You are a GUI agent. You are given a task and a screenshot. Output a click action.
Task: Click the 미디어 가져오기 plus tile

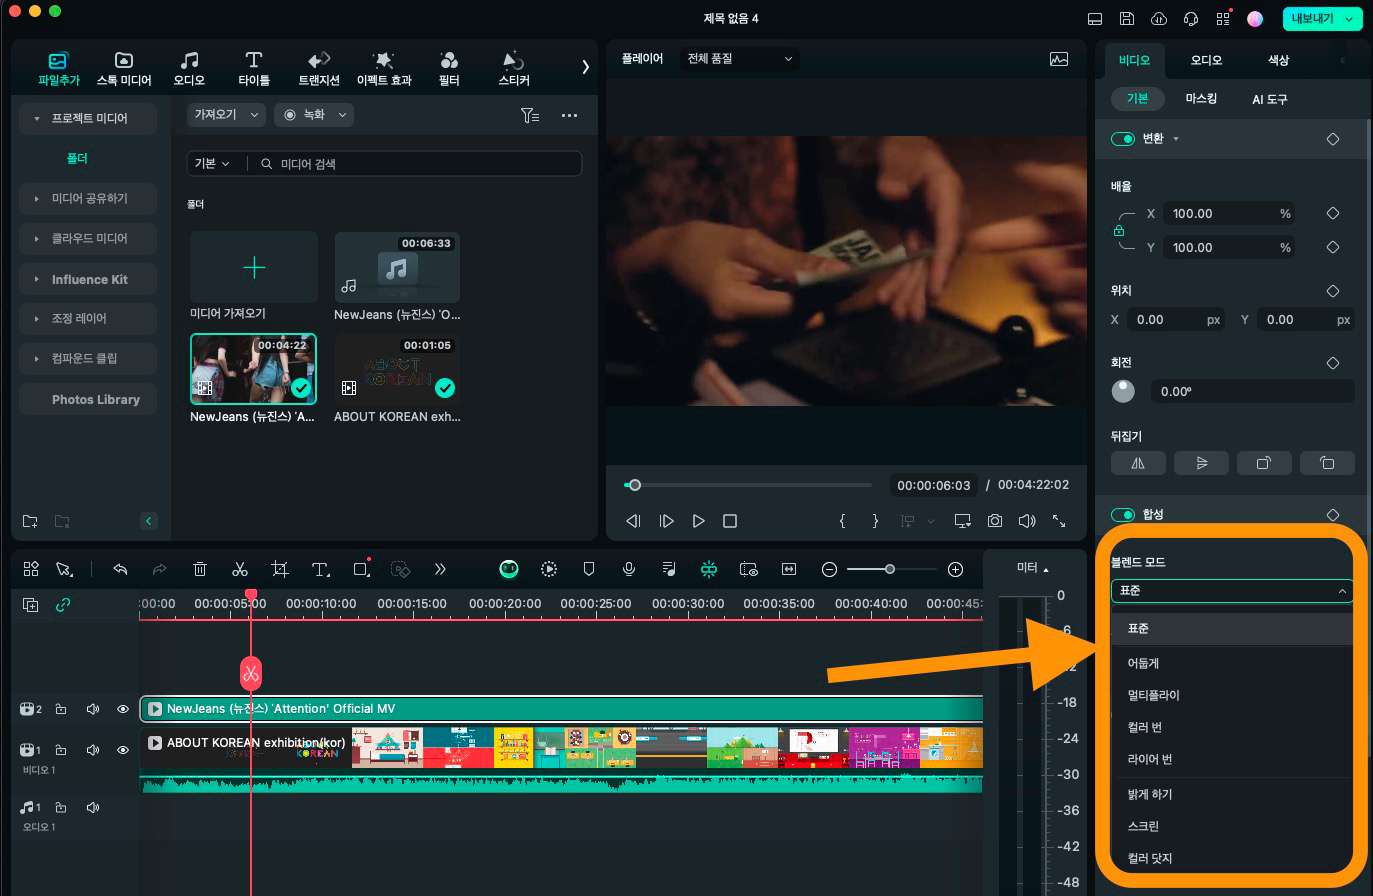254,267
